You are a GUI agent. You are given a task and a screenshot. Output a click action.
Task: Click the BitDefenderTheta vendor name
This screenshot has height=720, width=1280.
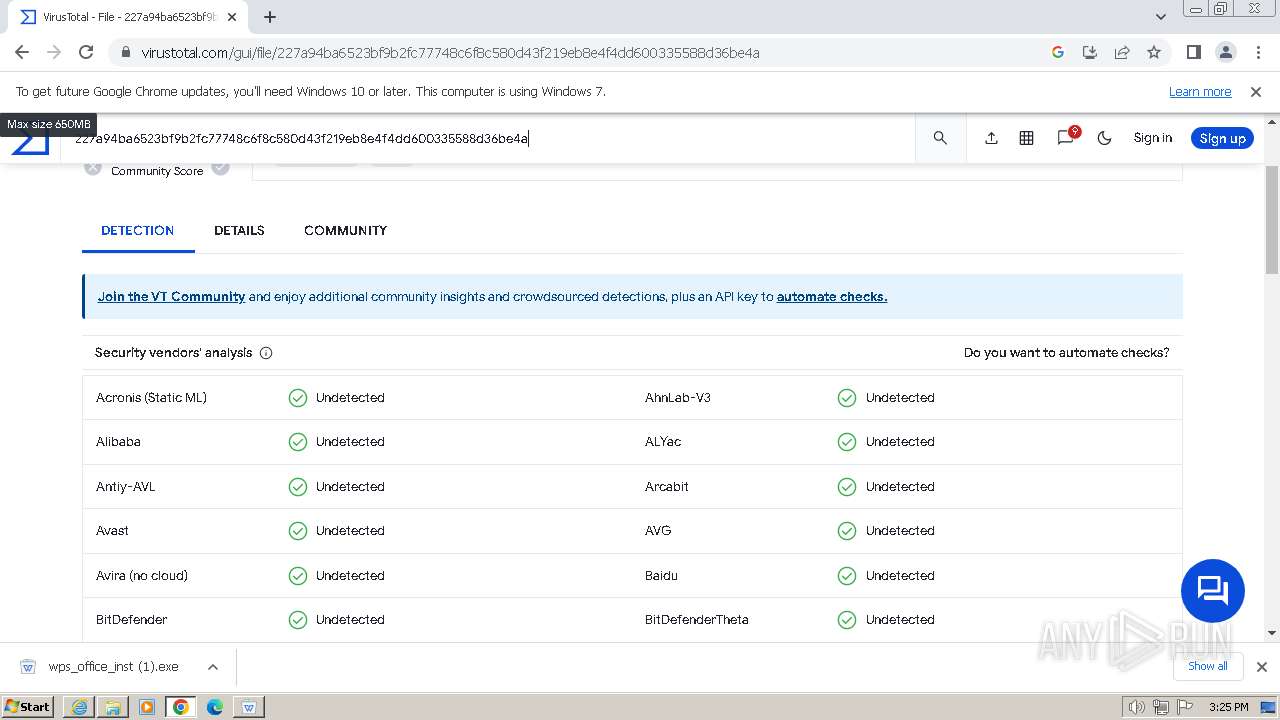click(697, 620)
